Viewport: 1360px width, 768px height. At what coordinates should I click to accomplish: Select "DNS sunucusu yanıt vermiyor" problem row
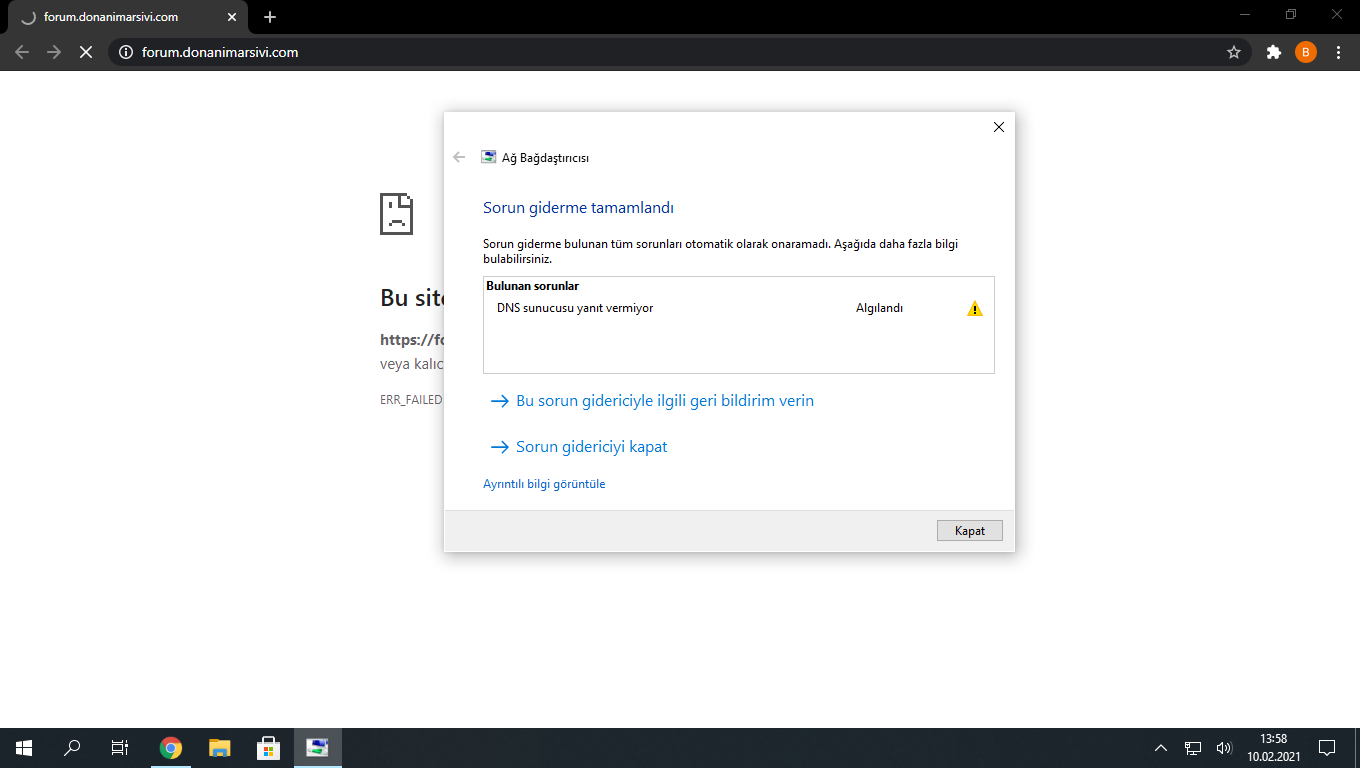pyautogui.click(x=738, y=308)
